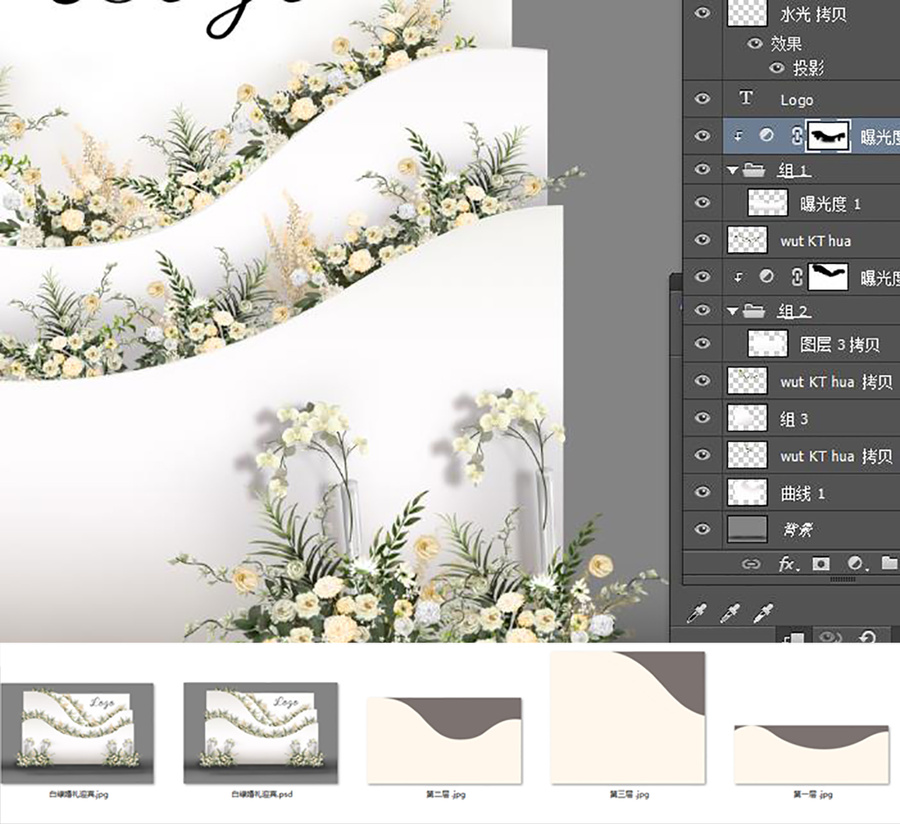Select the 水光 拷贝 layer name
This screenshot has height=824, width=900.
coord(813,14)
